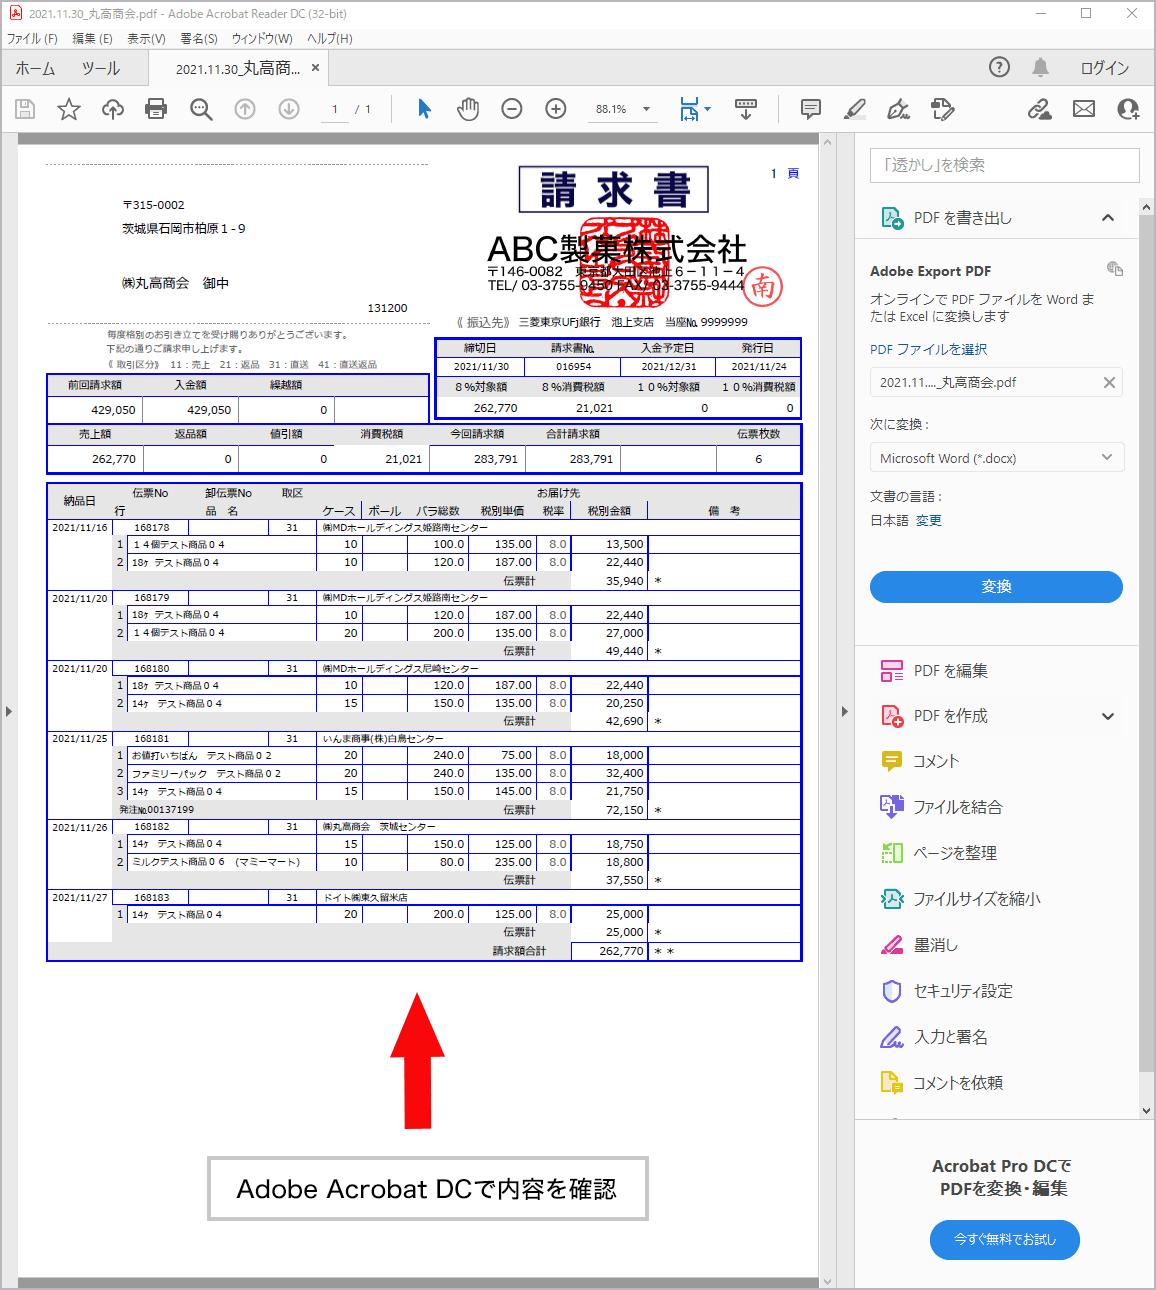Viewport: 1156px width, 1290px height.
Task: Open the ウィンドウ(W) menu
Action: 262,39
